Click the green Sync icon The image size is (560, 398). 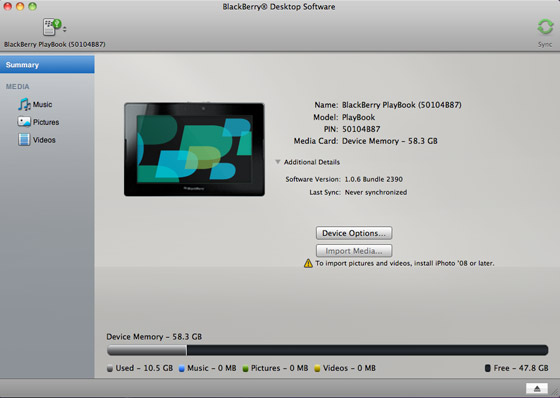tap(545, 27)
